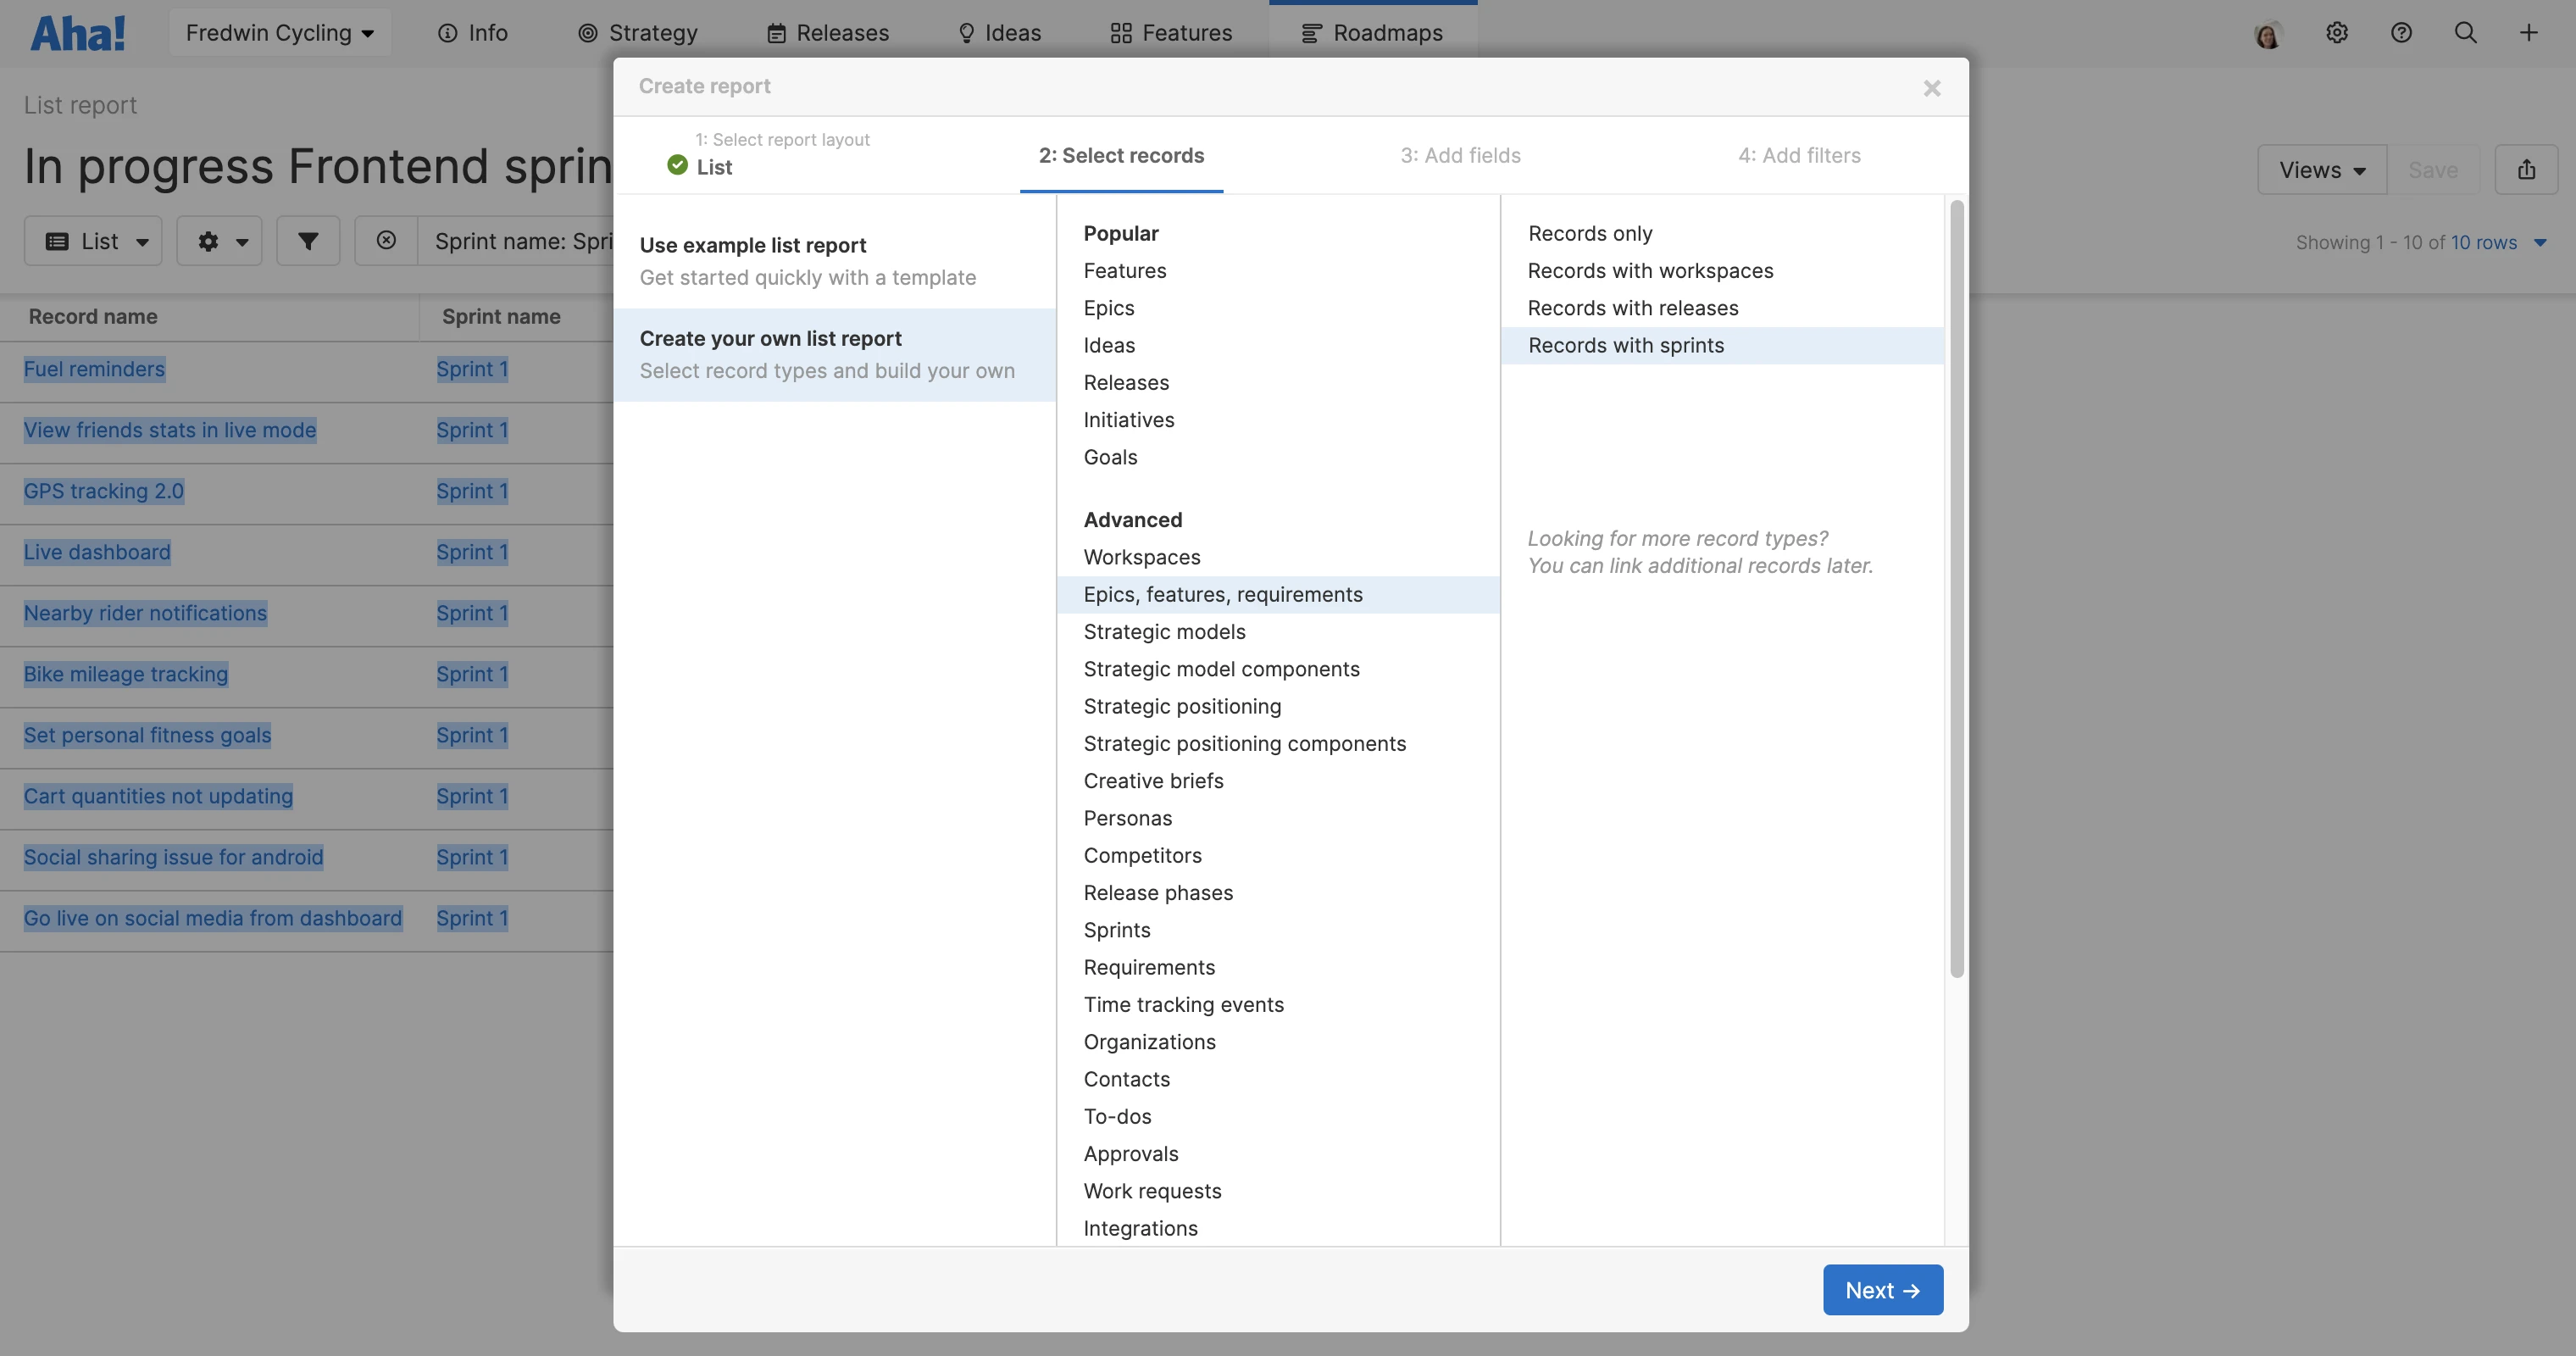
Task: Click the search magnifier icon
Action: coord(2465,33)
